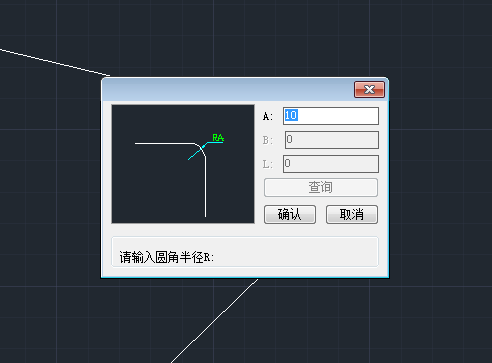Image resolution: width=492 pixels, height=363 pixels.
Task: Confirm with the 确认 button
Action: click(290, 214)
